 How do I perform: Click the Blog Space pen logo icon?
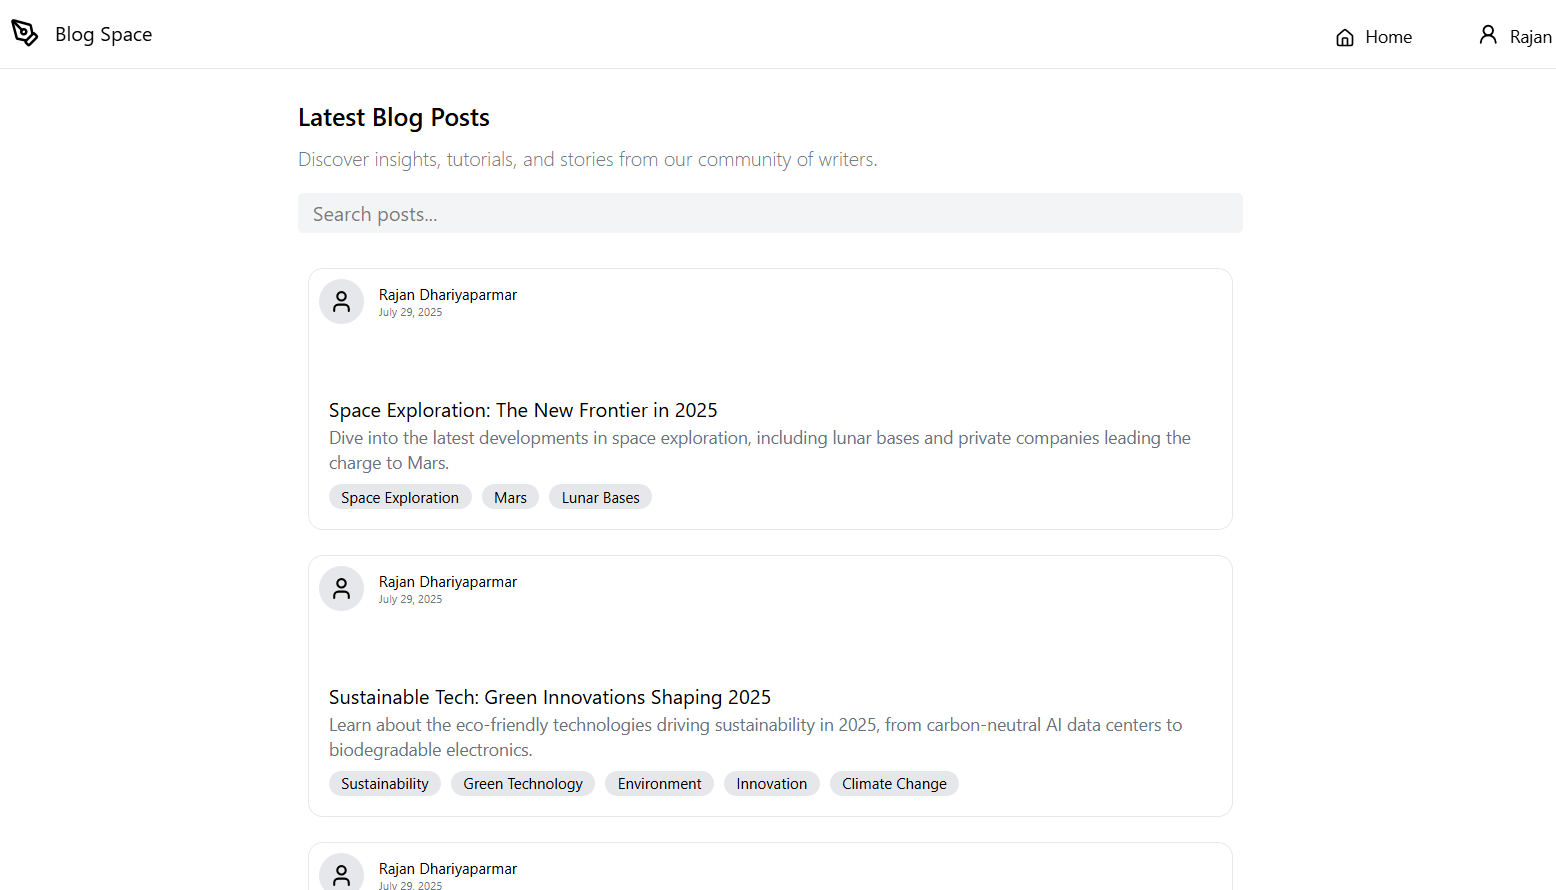click(25, 33)
